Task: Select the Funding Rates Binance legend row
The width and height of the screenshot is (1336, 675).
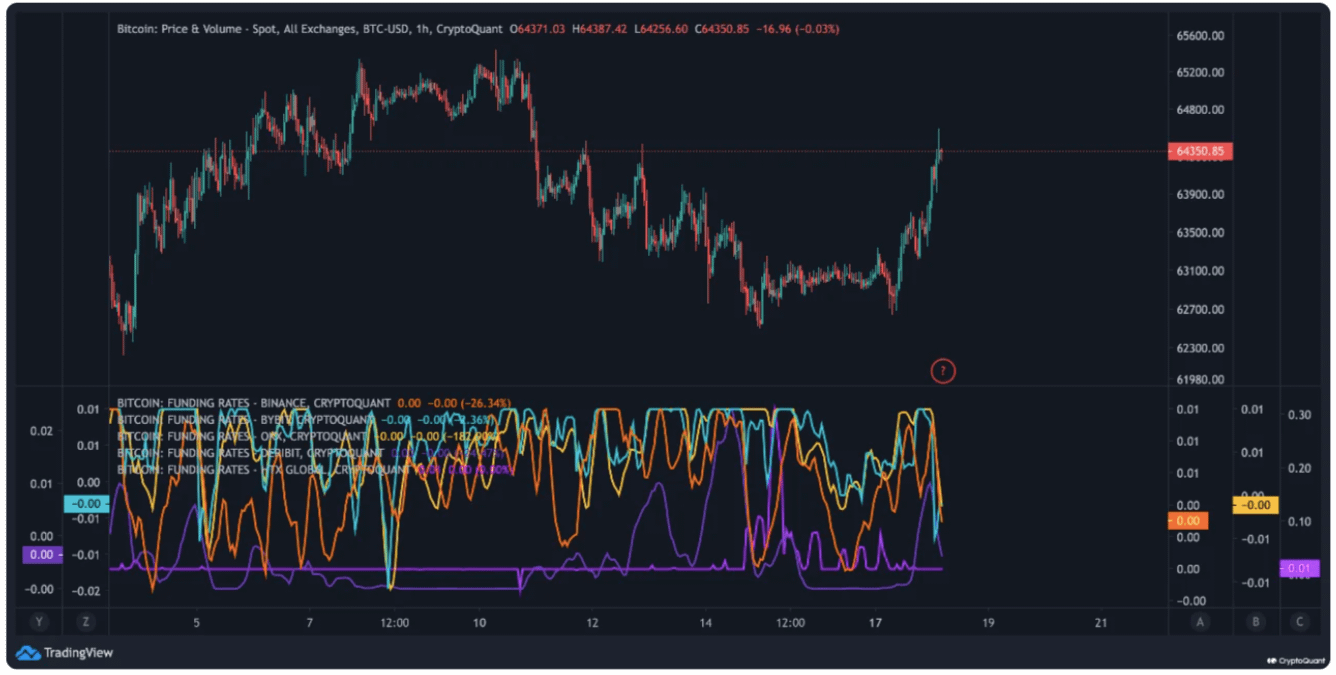Action: [314, 403]
